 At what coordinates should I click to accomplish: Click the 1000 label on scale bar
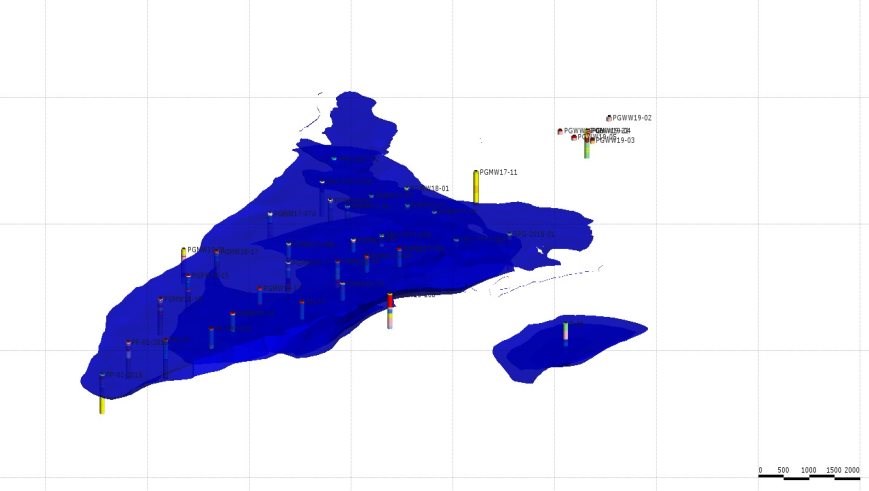click(809, 469)
